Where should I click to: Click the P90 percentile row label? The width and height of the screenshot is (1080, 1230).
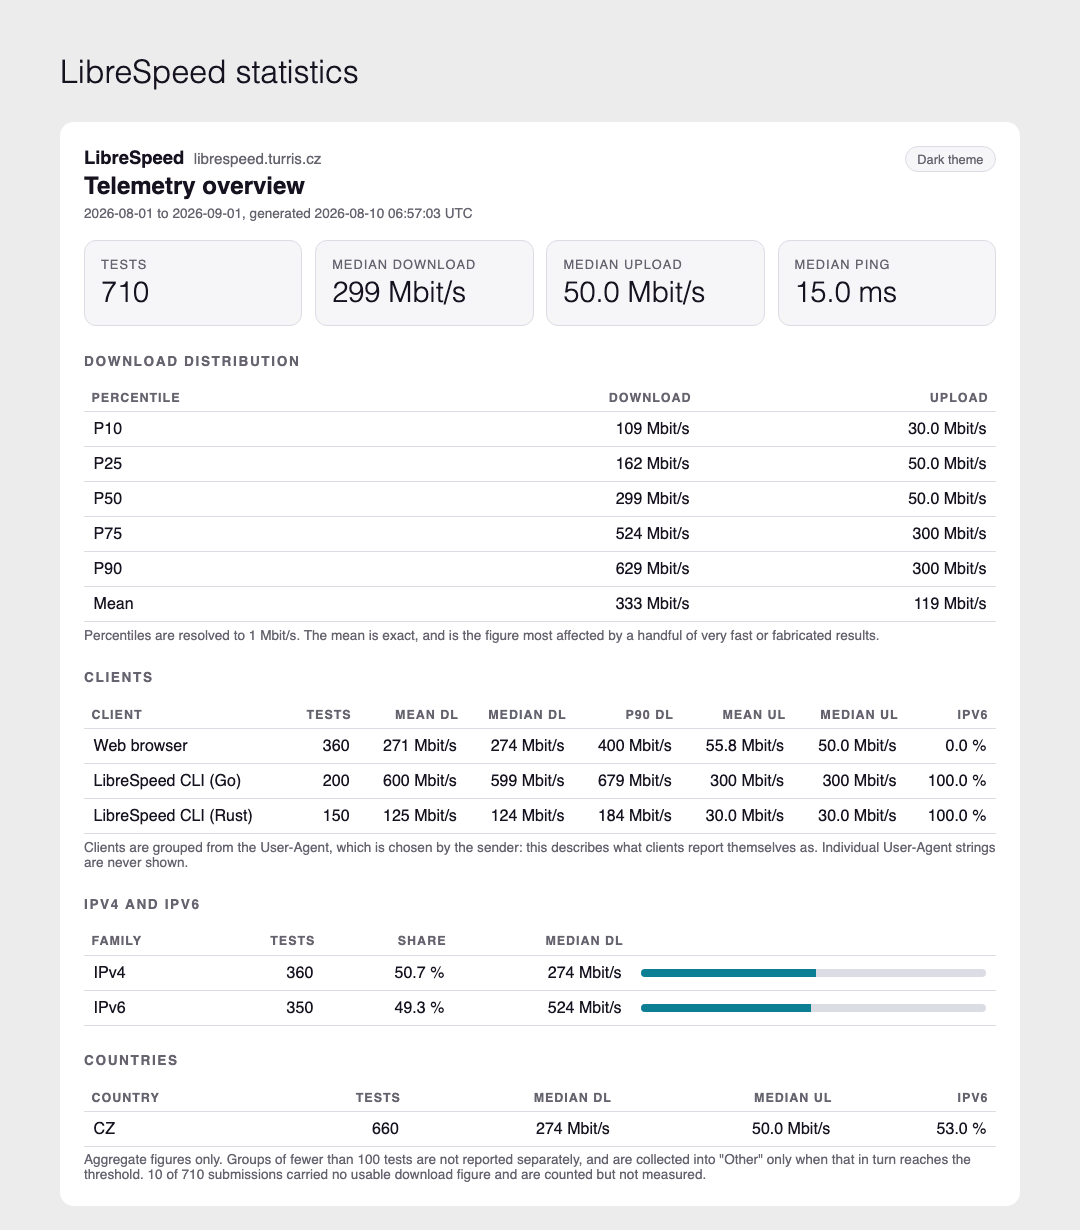tap(108, 569)
